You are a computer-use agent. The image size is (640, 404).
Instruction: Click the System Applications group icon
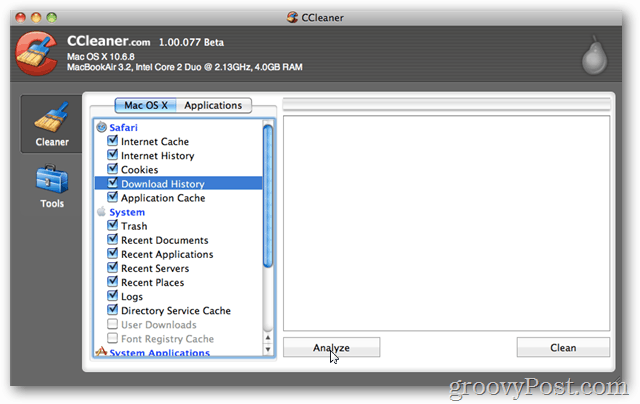point(101,351)
